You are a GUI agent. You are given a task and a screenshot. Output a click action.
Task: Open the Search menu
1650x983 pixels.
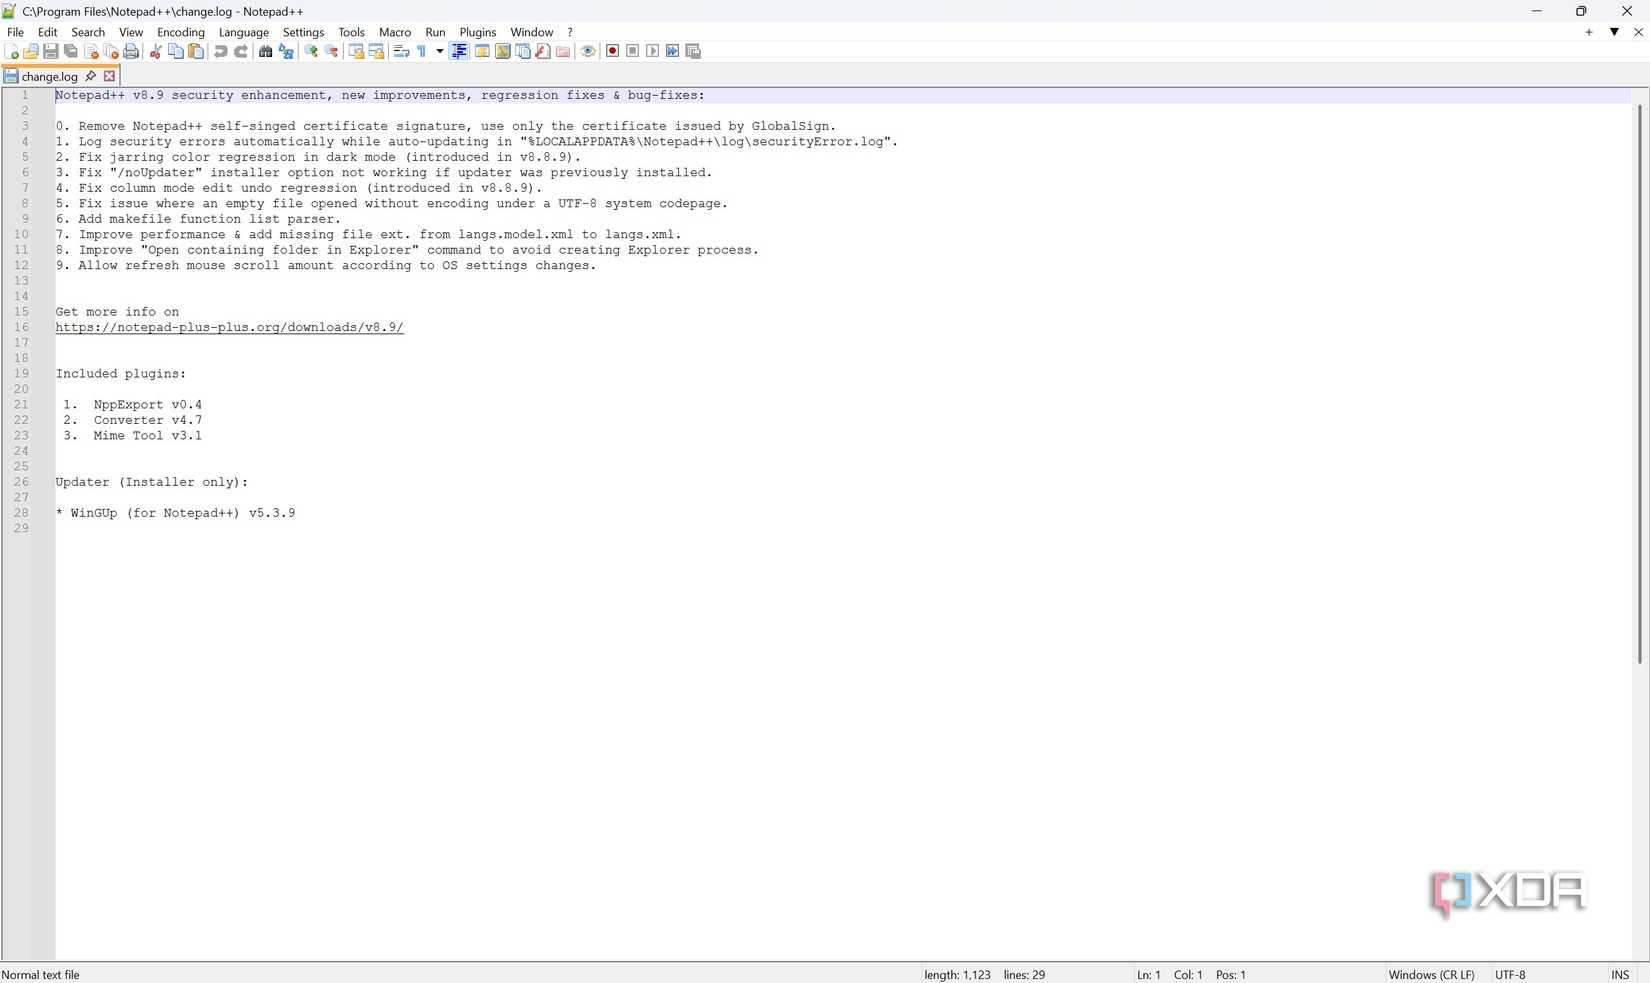(88, 32)
